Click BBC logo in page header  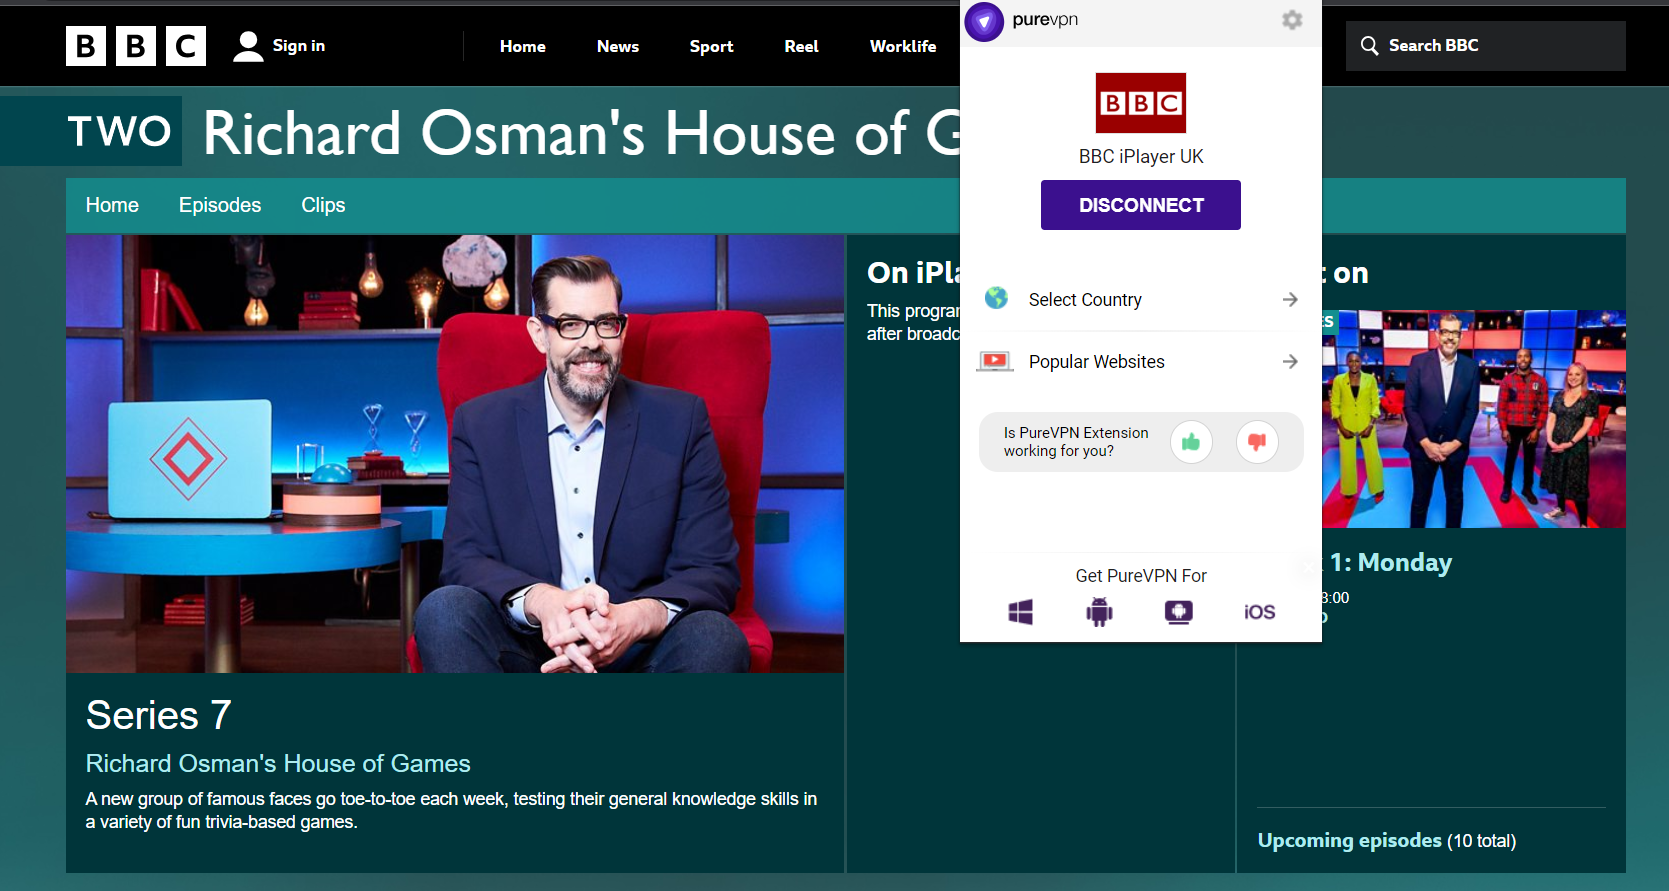pos(136,46)
